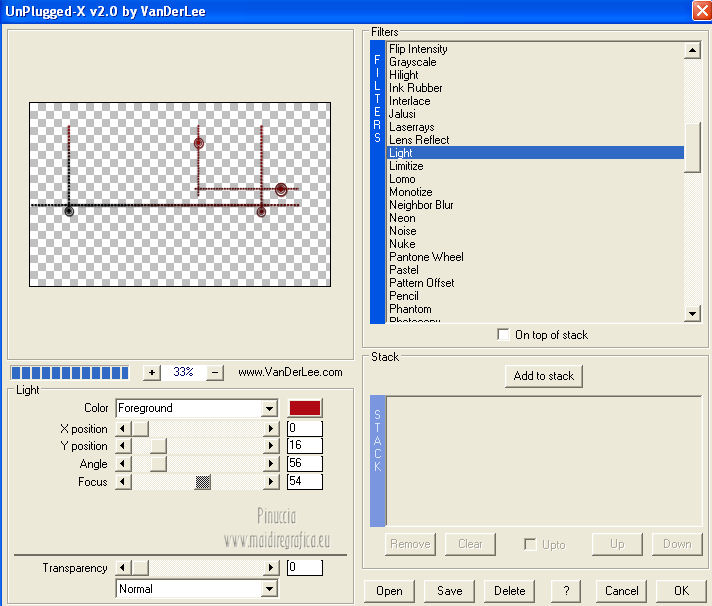The height and width of the screenshot is (606, 712).
Task: Toggle the Upto checkbox
Action: (531, 544)
